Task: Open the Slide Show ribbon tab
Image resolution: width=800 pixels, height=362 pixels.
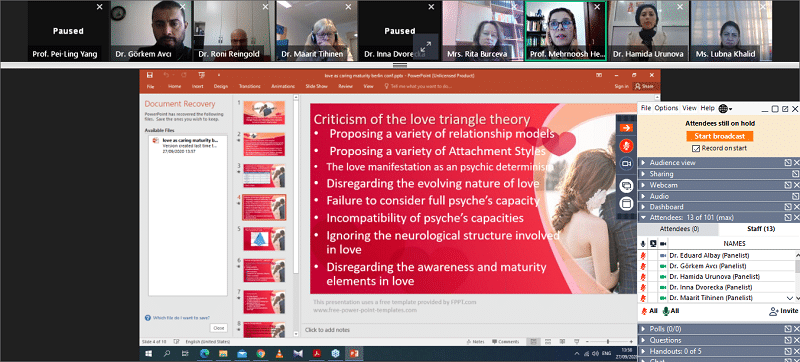Action: coord(316,87)
